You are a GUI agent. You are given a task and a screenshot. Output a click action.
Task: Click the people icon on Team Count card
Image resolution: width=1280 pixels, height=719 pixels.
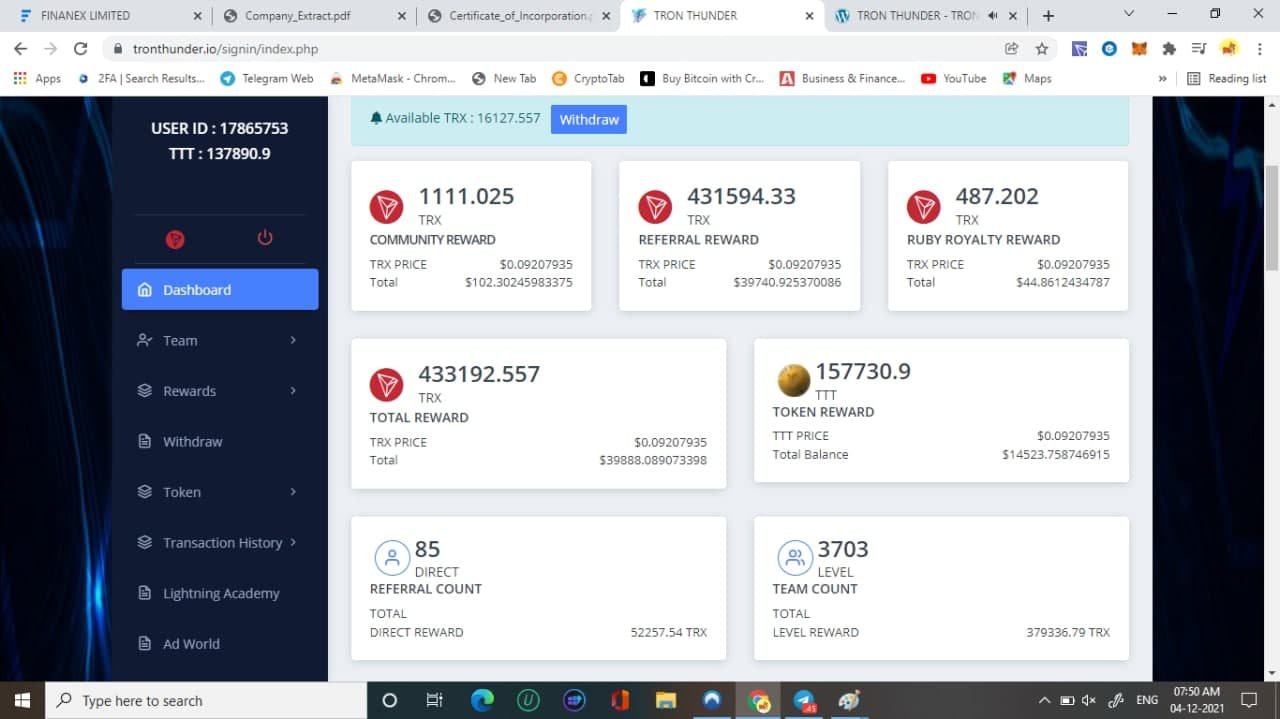794,558
